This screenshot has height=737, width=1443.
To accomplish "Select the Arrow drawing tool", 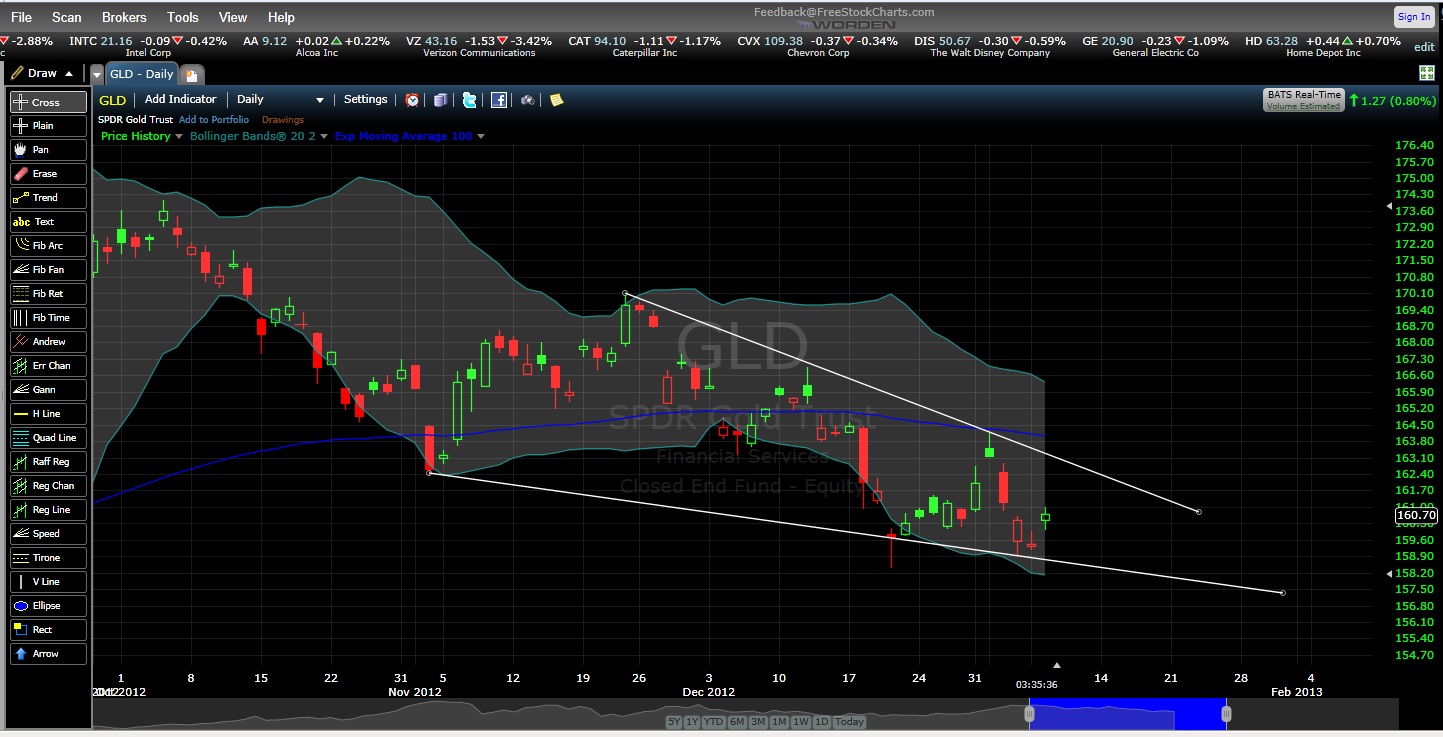I will point(48,654).
